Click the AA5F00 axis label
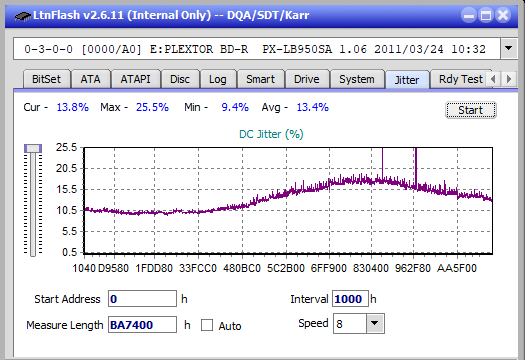 pyautogui.click(x=456, y=268)
